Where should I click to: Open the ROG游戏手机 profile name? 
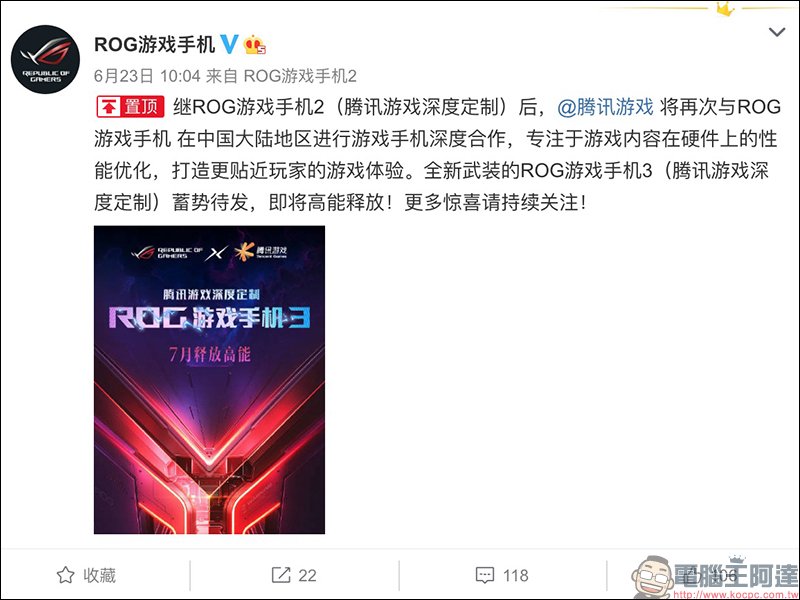[x=155, y=45]
